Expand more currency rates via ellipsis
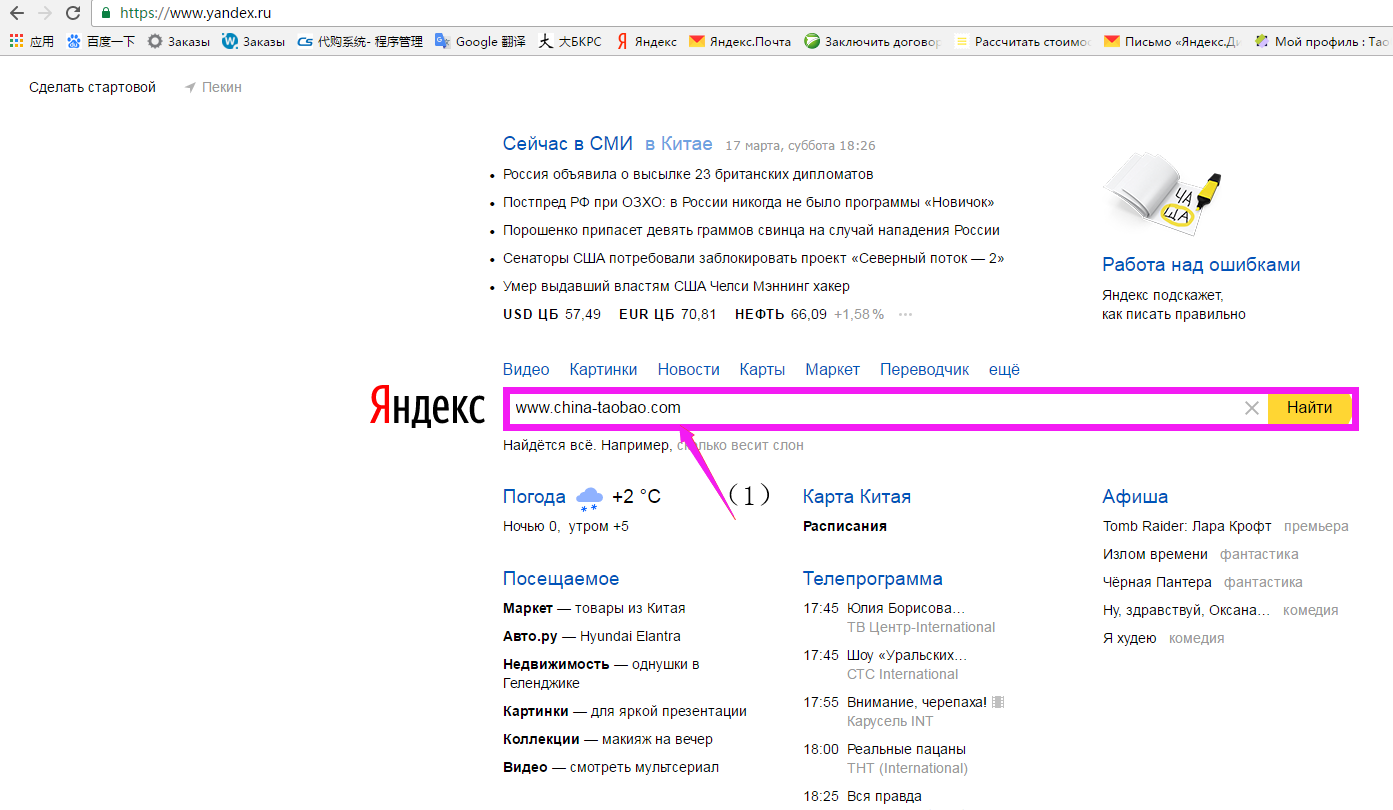This screenshot has width=1393, height=810. point(906,314)
